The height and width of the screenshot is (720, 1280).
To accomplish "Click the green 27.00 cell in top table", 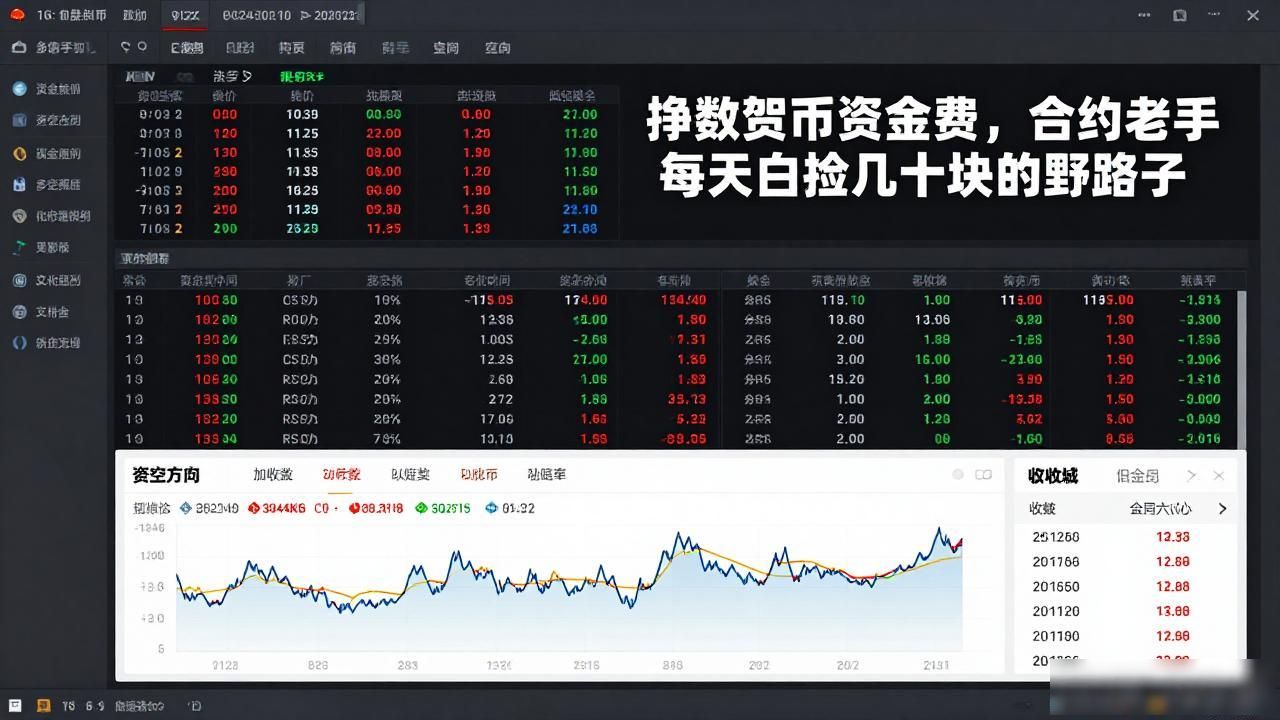I will [x=580, y=114].
